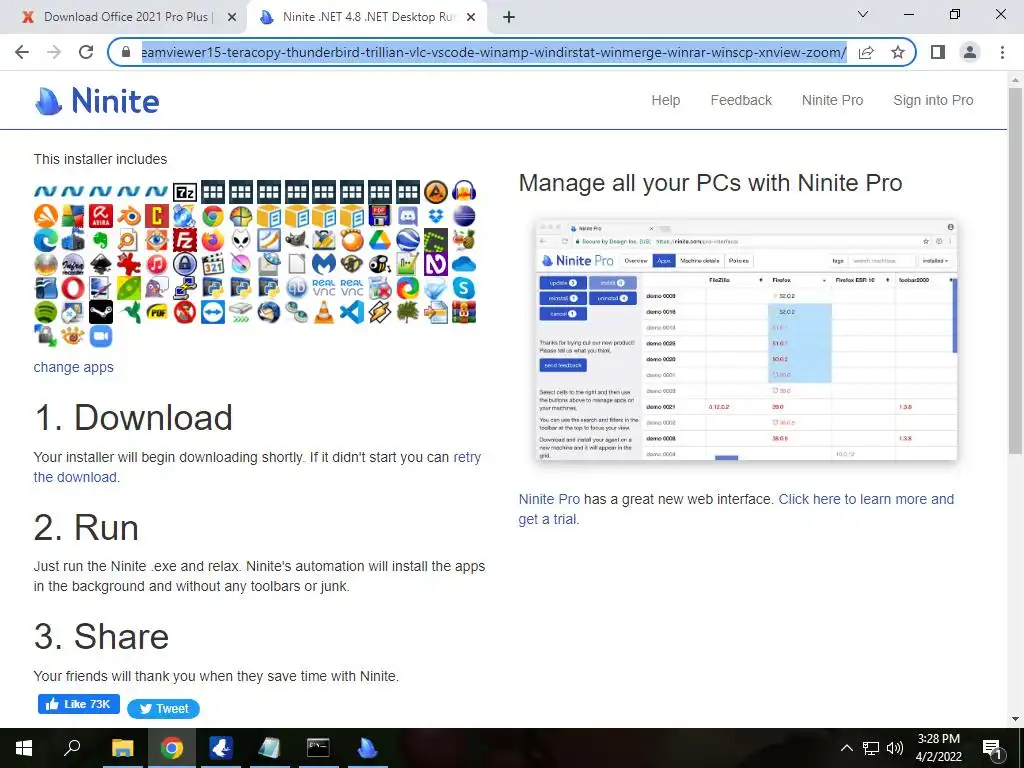Close the Download Office 2021 tab
This screenshot has height=768, width=1024.
pyautogui.click(x=232, y=18)
